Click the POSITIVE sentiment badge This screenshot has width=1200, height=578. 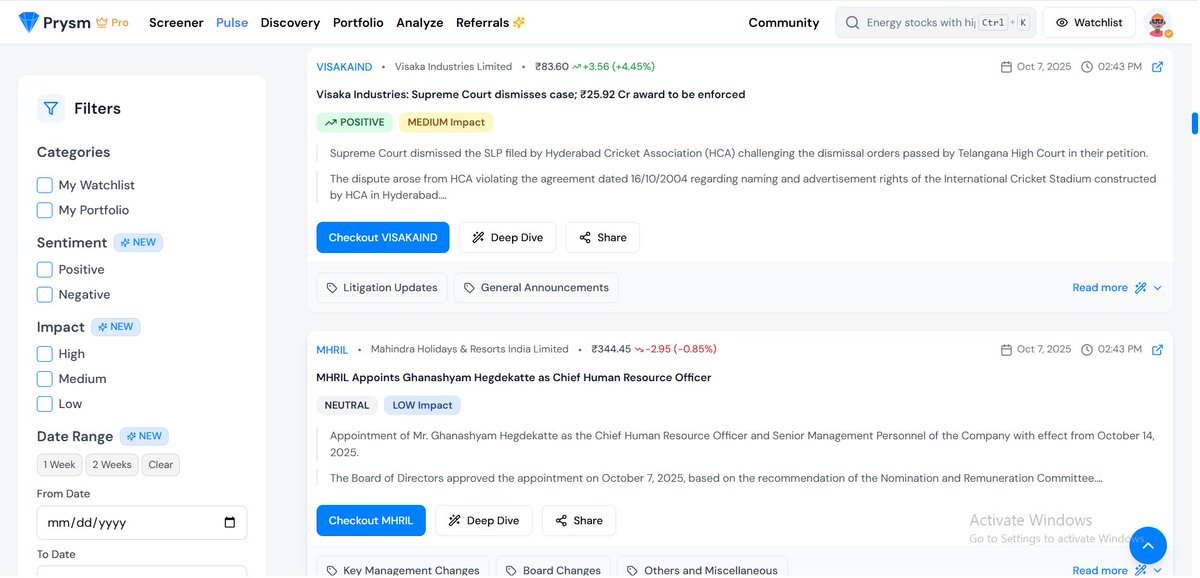click(355, 122)
